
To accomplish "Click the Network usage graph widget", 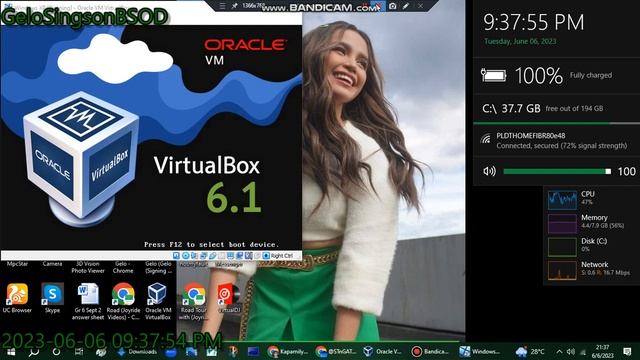I will point(562,270).
